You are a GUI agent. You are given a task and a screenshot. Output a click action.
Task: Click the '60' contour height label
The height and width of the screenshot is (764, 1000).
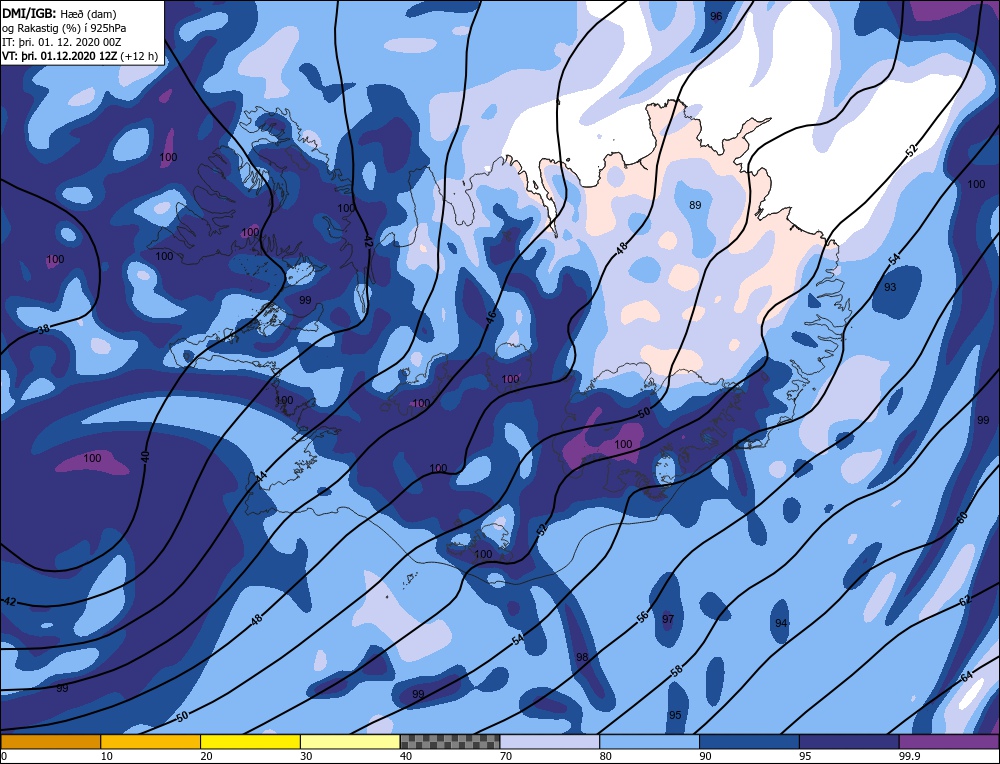[x=963, y=516]
